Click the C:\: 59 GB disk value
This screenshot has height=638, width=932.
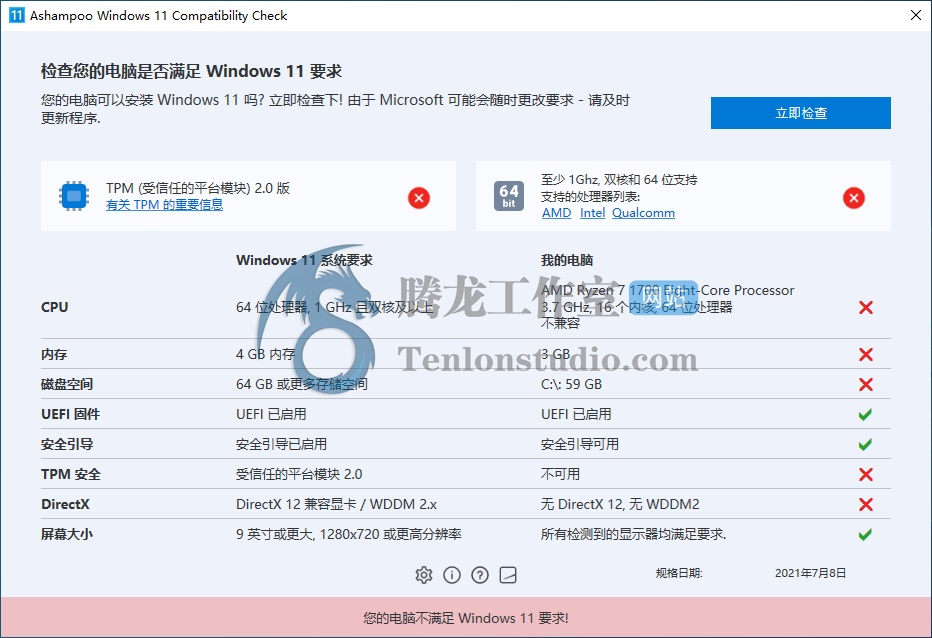coord(571,384)
